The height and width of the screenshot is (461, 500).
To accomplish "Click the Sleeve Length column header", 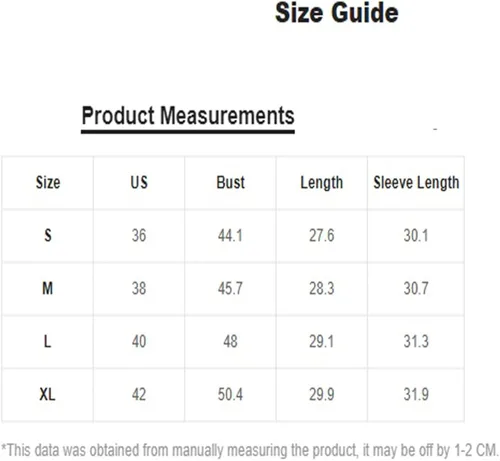I will (x=416, y=183).
